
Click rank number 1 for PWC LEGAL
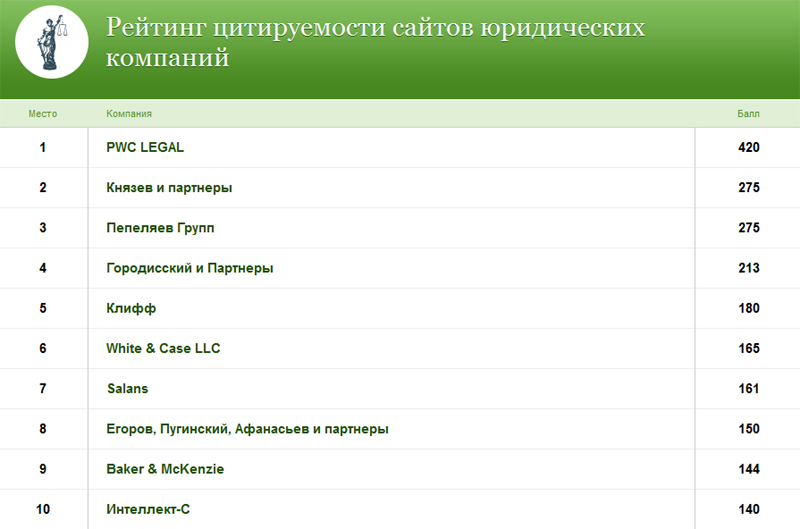pyautogui.click(x=43, y=147)
